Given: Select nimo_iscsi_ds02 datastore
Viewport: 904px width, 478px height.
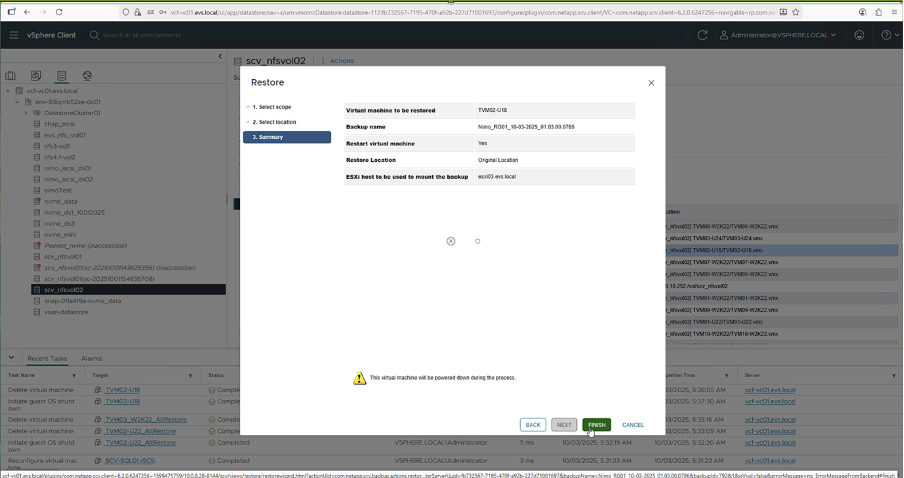Looking at the screenshot, I should point(68,179).
